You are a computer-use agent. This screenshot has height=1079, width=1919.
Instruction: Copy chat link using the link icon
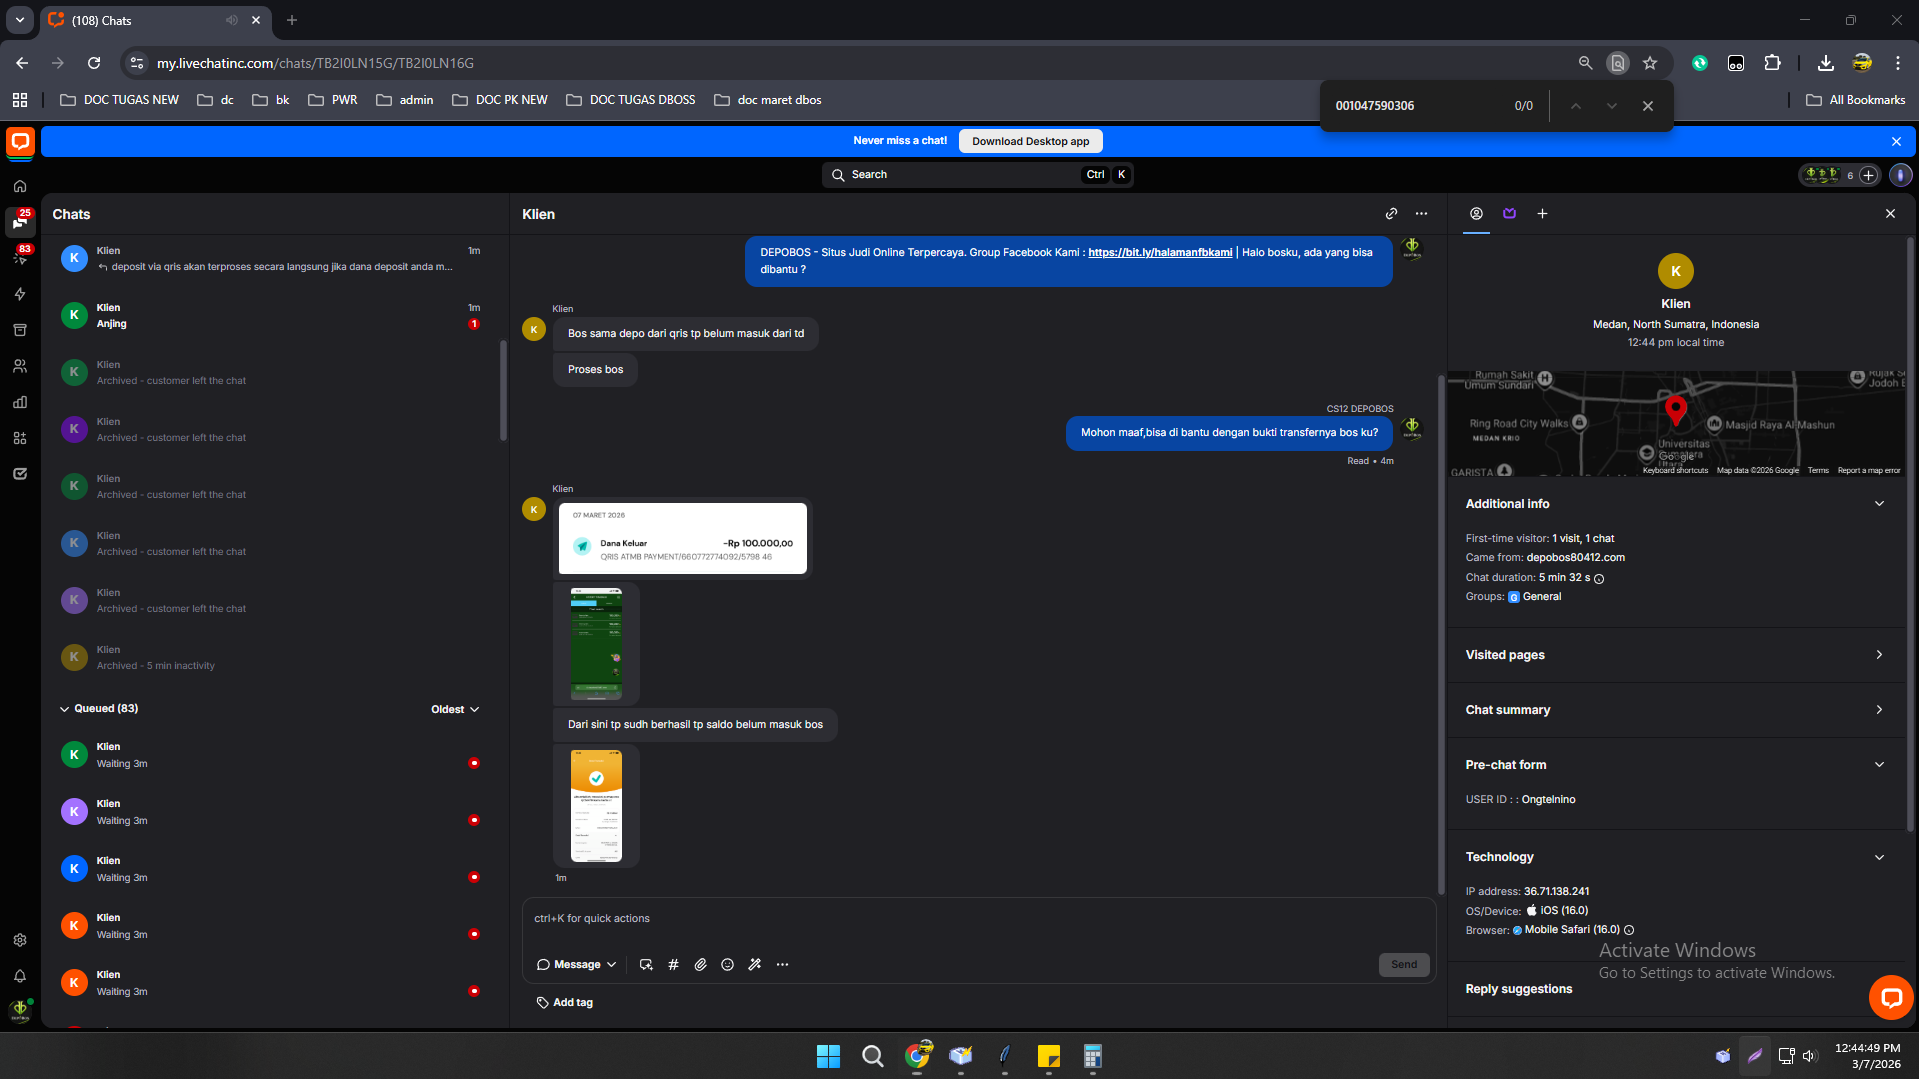[x=1391, y=214]
